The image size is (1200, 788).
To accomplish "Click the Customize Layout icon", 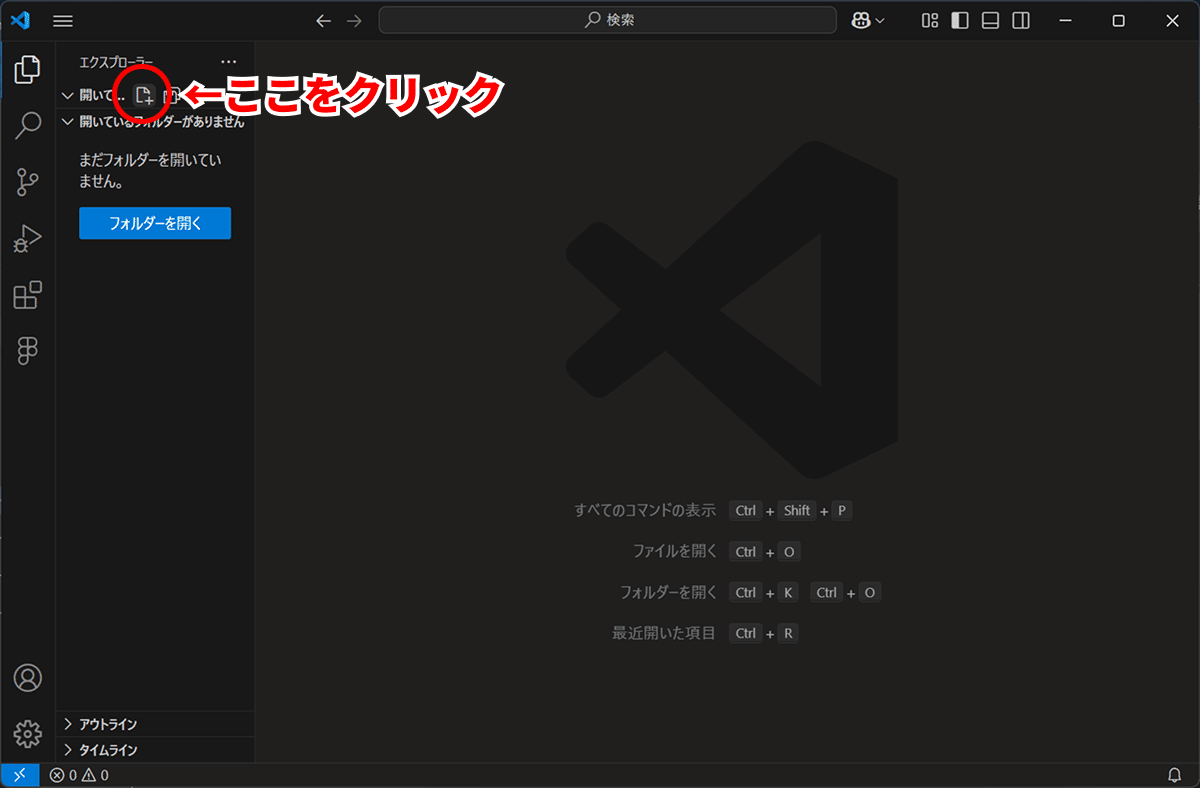I will 930,21.
